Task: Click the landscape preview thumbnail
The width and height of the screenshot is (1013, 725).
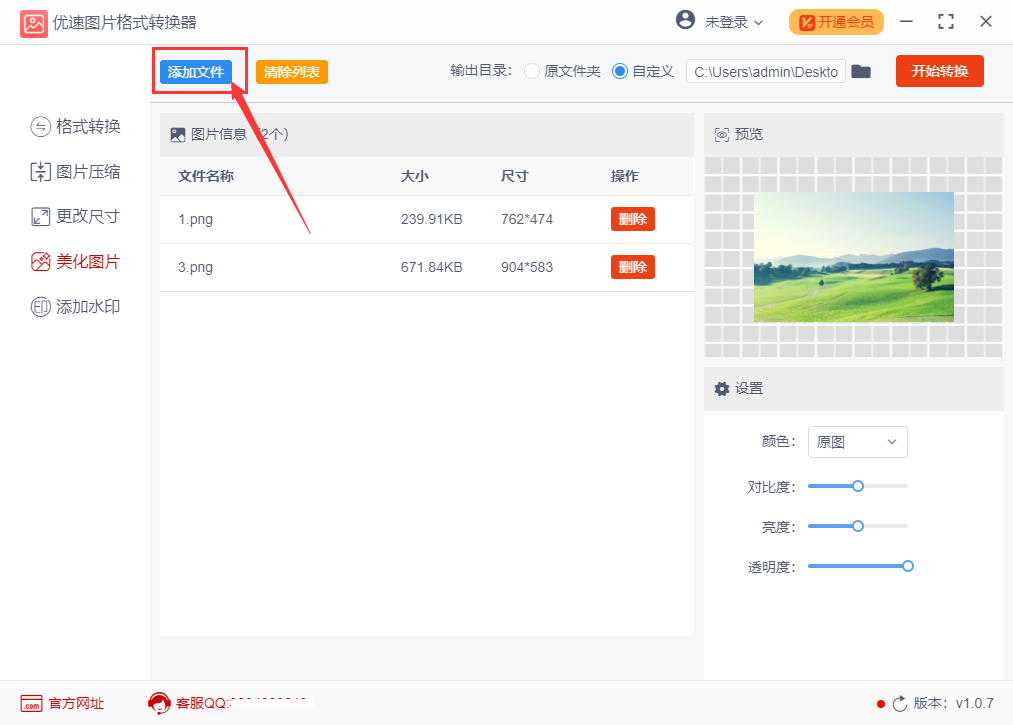Action: pos(854,257)
